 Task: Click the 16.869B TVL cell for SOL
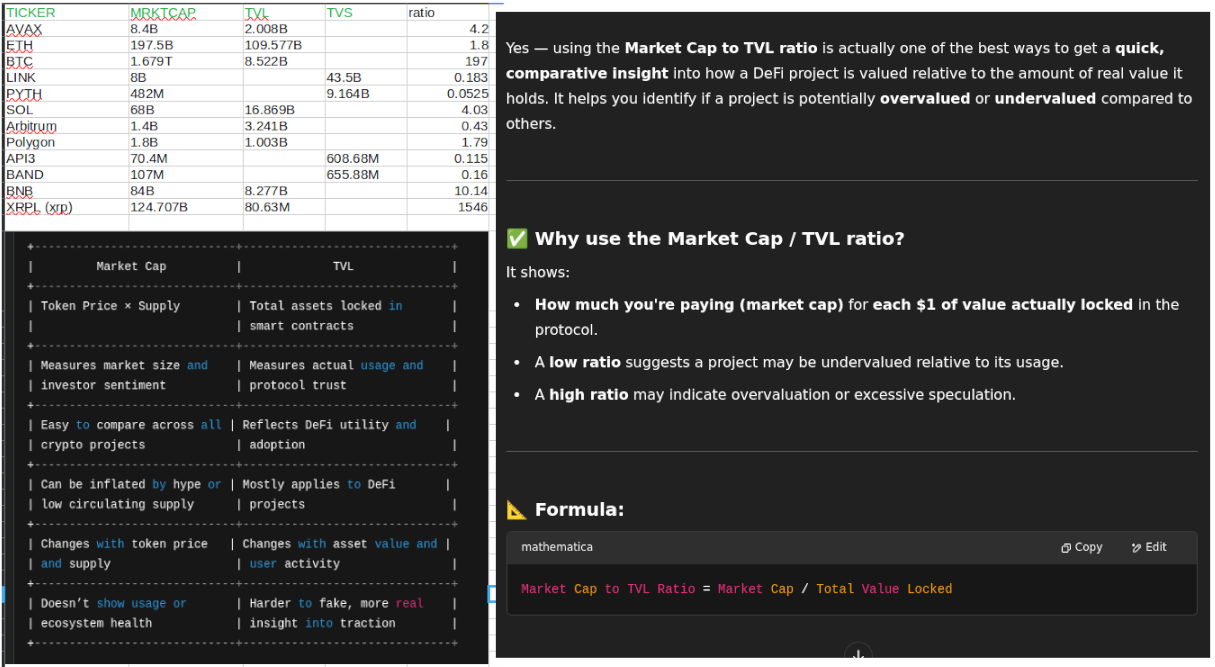(283, 110)
